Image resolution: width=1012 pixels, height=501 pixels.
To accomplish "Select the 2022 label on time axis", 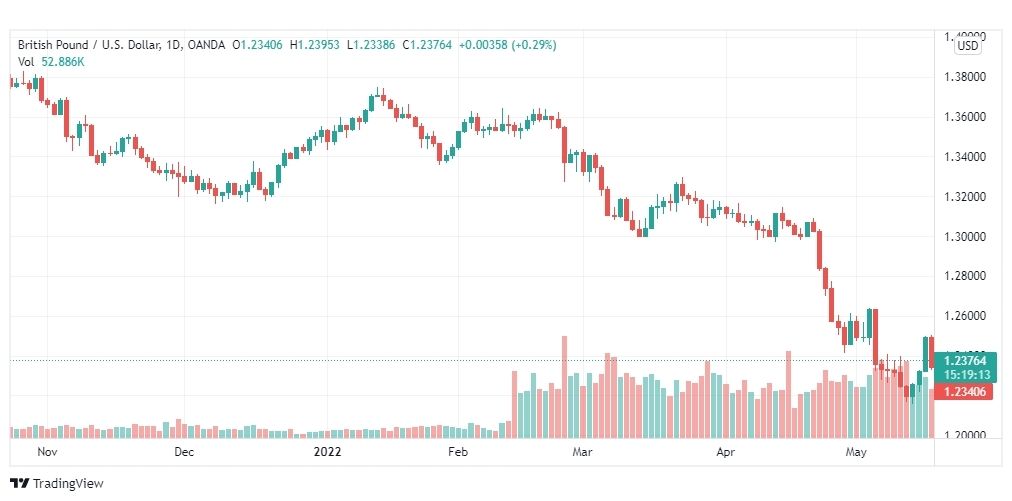I will (x=327, y=452).
